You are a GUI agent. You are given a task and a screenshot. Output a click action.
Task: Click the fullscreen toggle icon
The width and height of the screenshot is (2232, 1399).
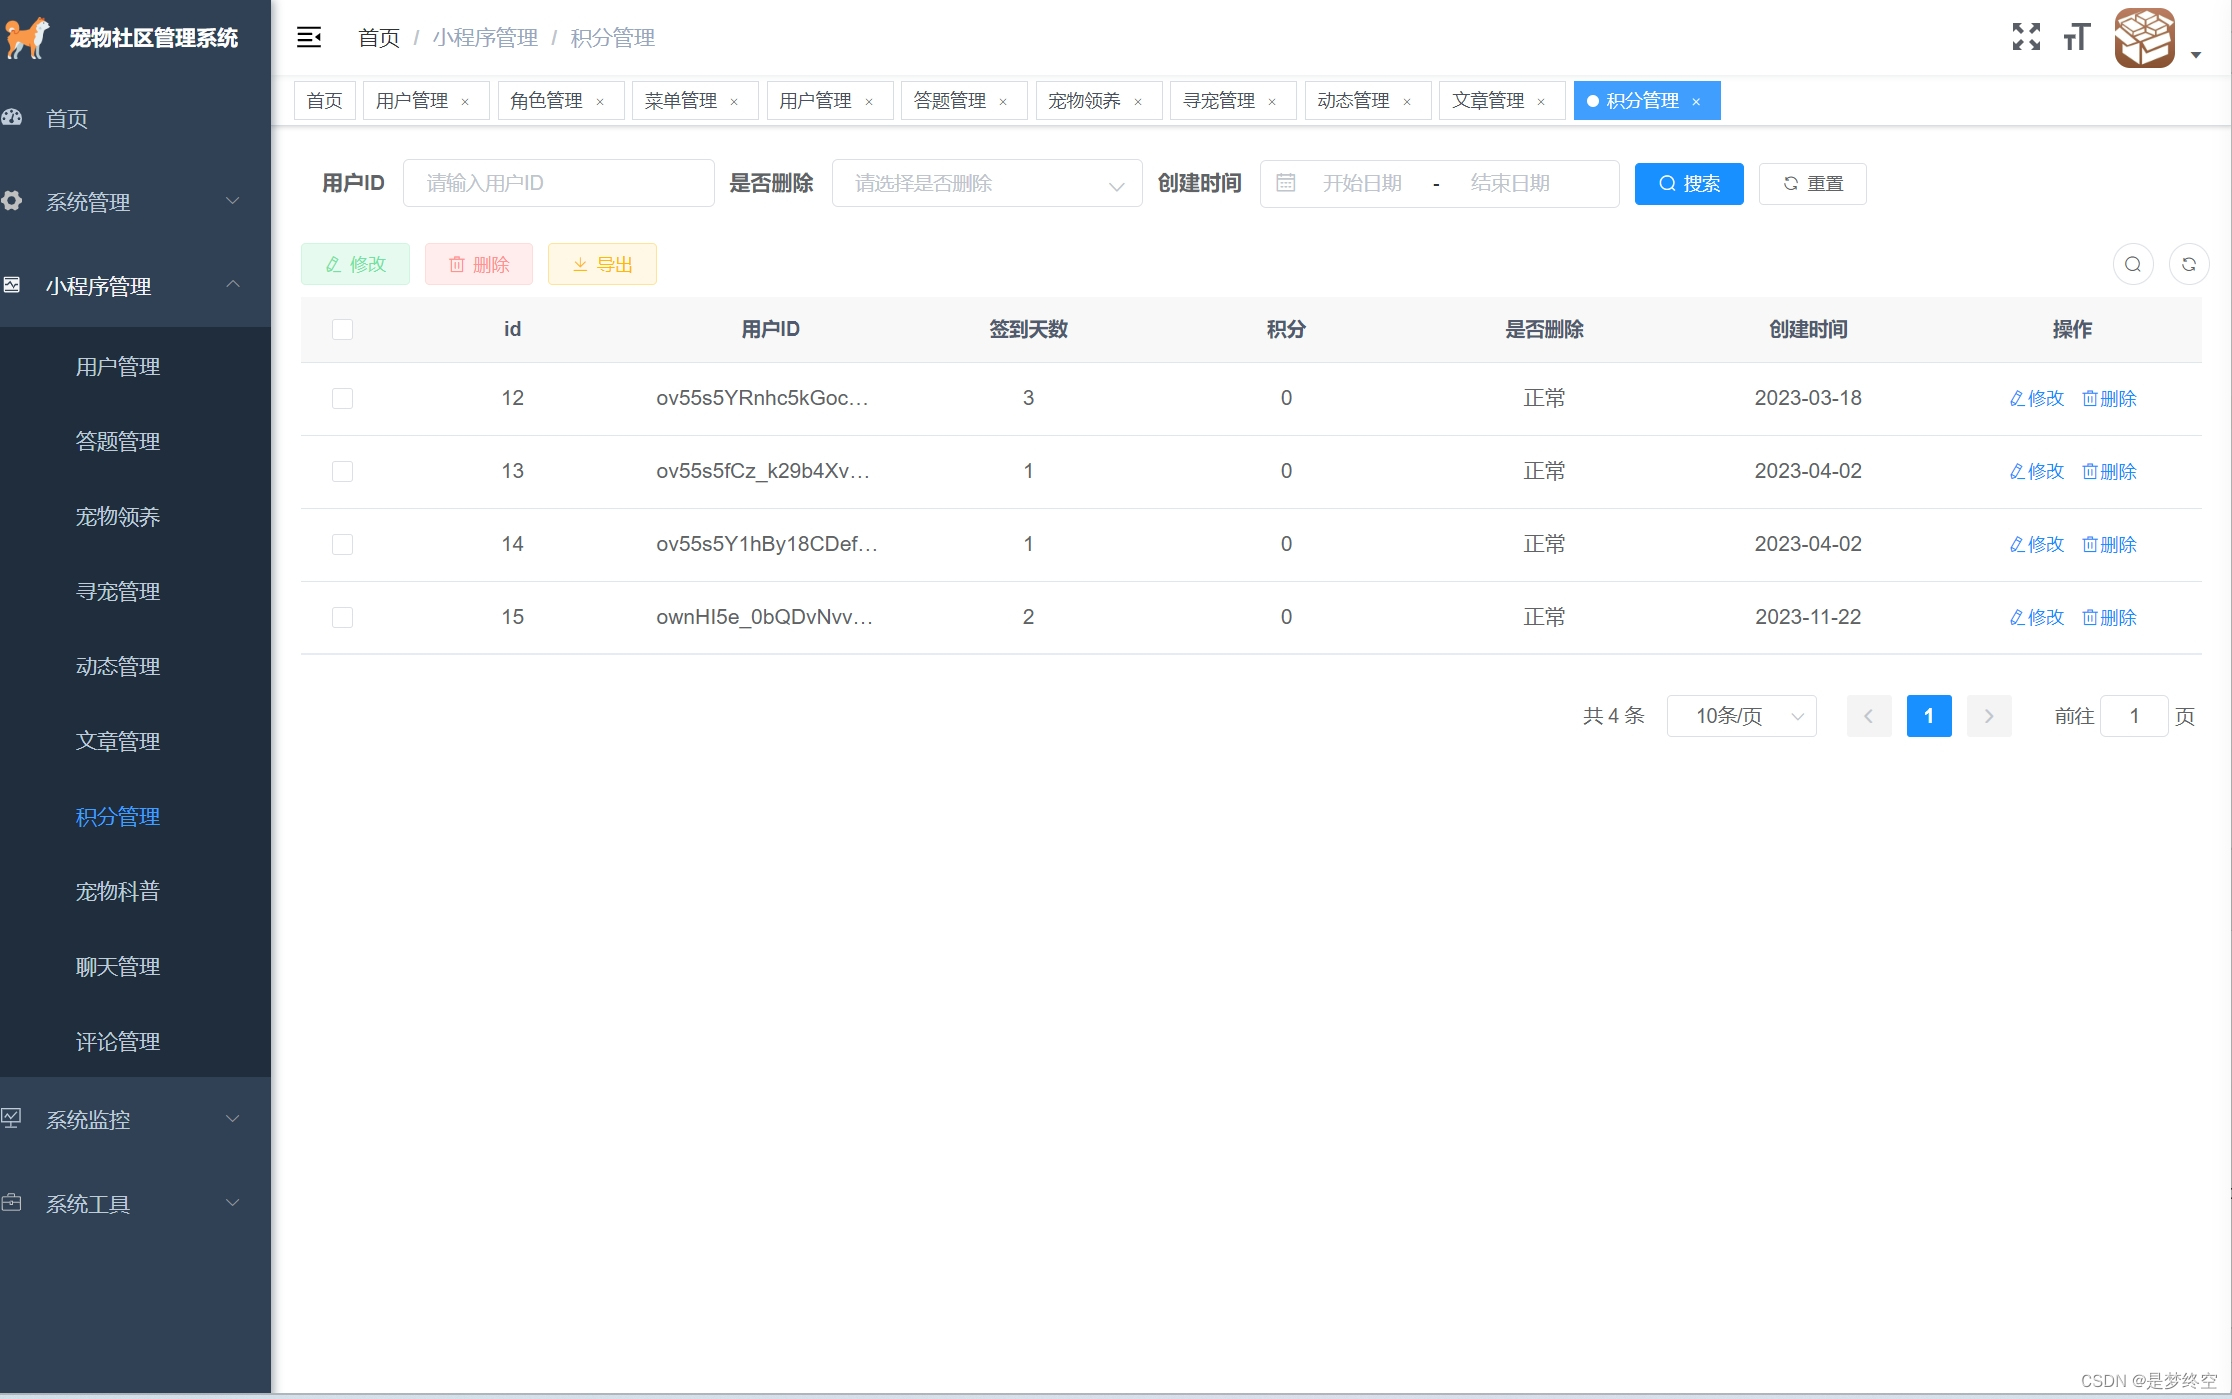(x=2026, y=37)
